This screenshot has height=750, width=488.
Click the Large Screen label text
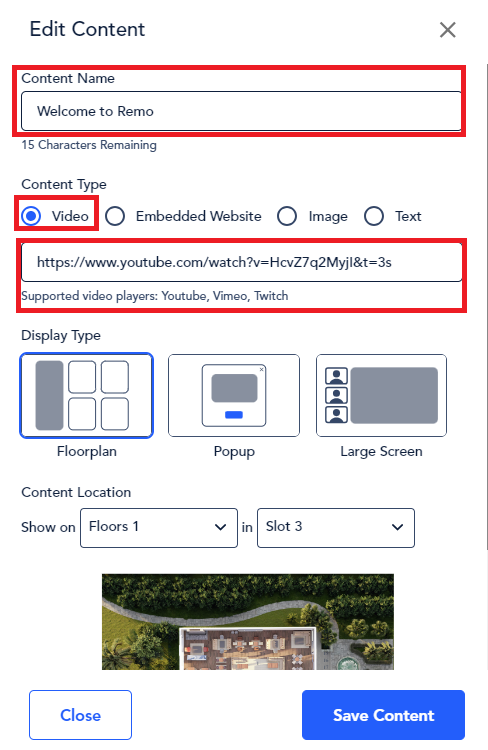click(381, 451)
